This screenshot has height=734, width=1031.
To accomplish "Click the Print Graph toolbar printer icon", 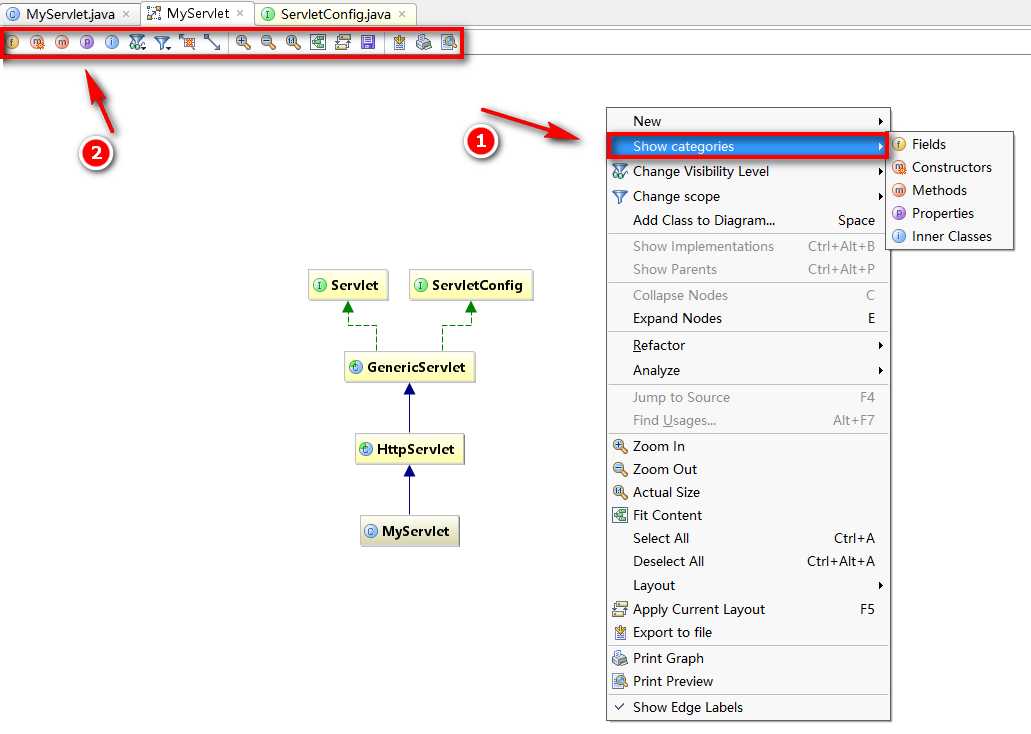I will (424, 43).
